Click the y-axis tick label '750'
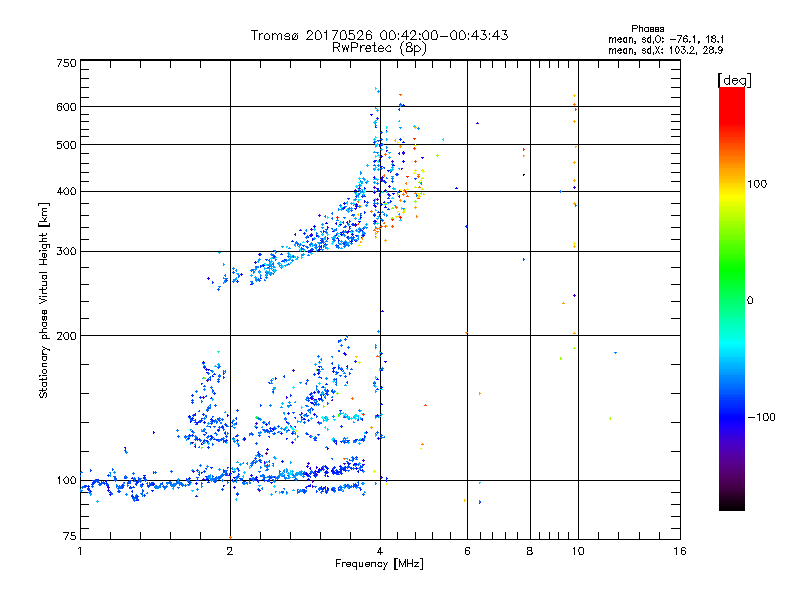800x600 pixels. point(66,63)
